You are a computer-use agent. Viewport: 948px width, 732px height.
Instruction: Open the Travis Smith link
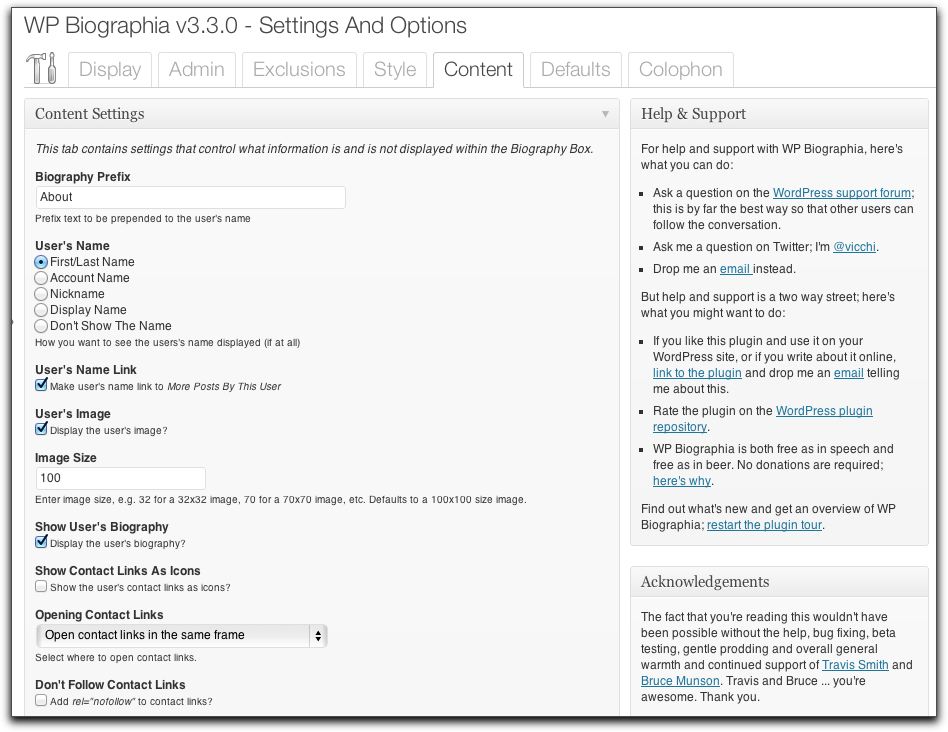click(x=855, y=665)
